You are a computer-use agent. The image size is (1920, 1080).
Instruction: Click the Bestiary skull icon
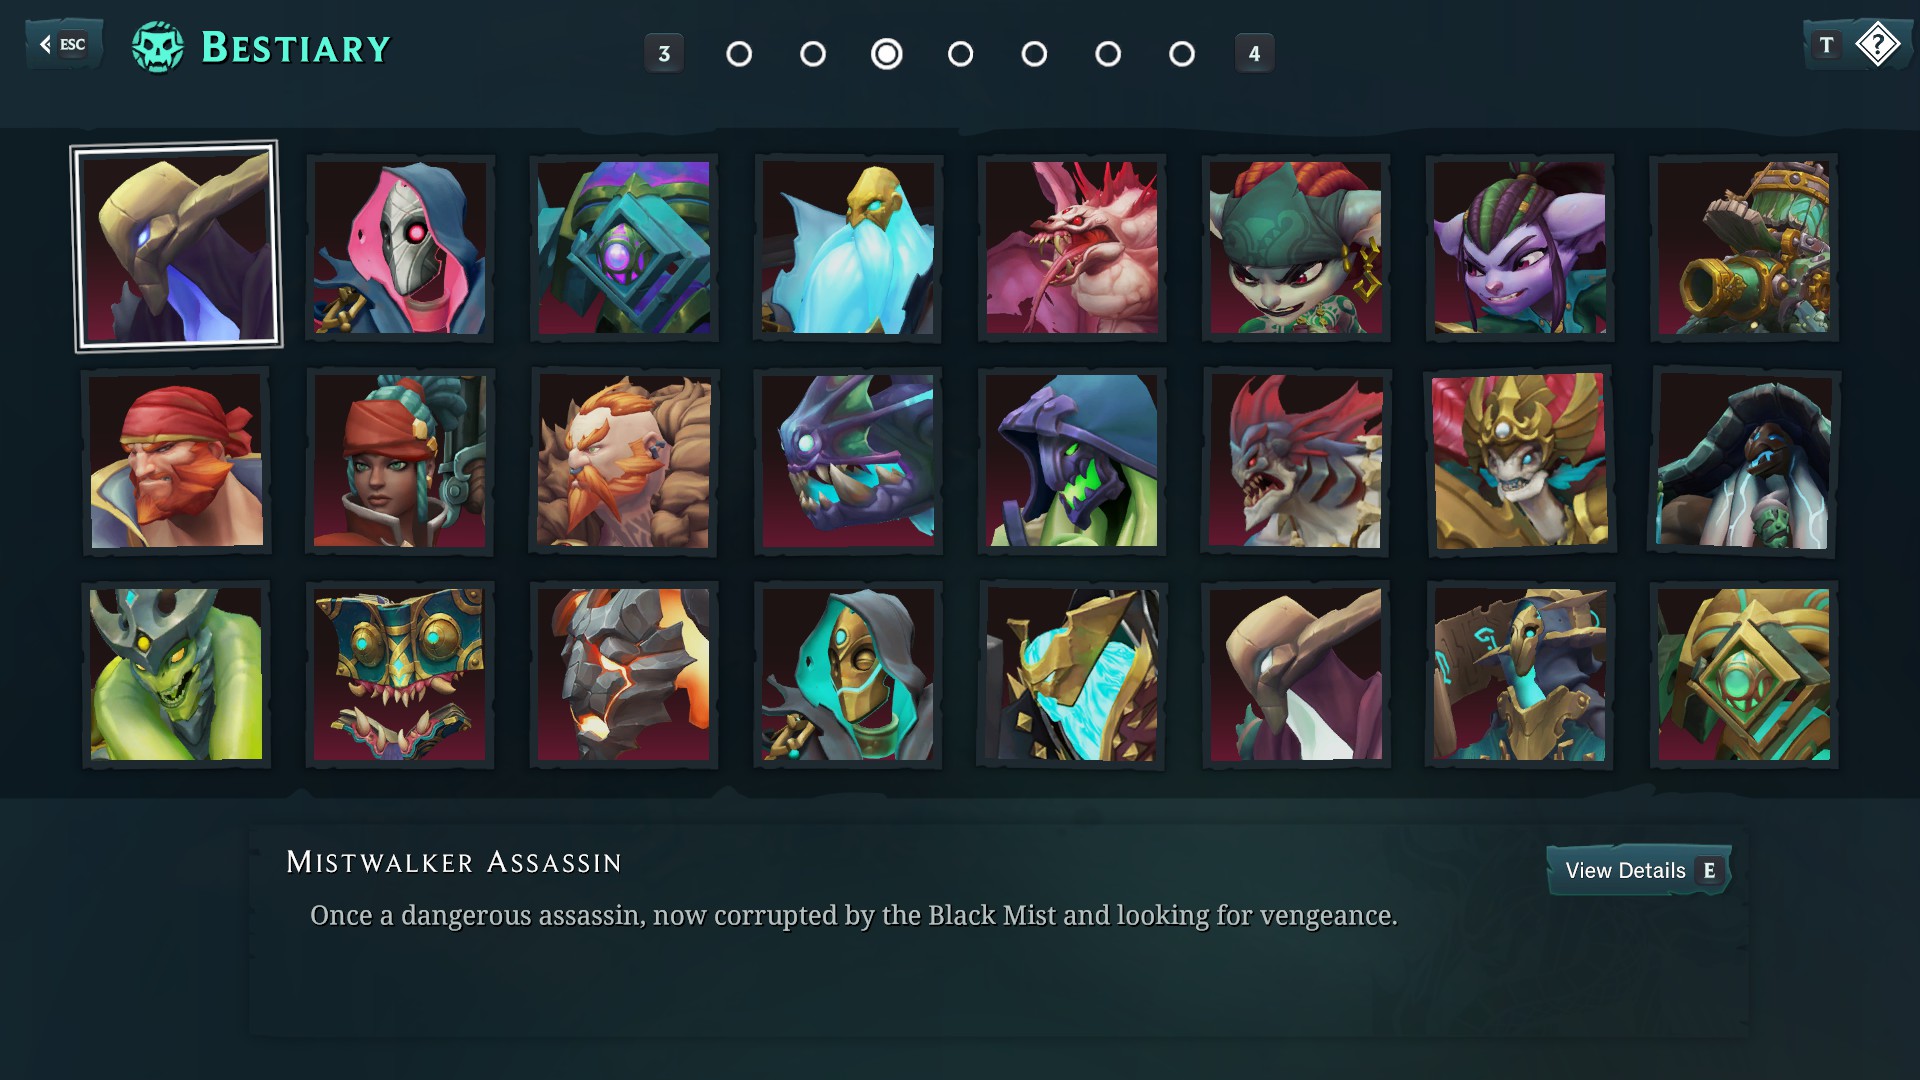pos(158,47)
